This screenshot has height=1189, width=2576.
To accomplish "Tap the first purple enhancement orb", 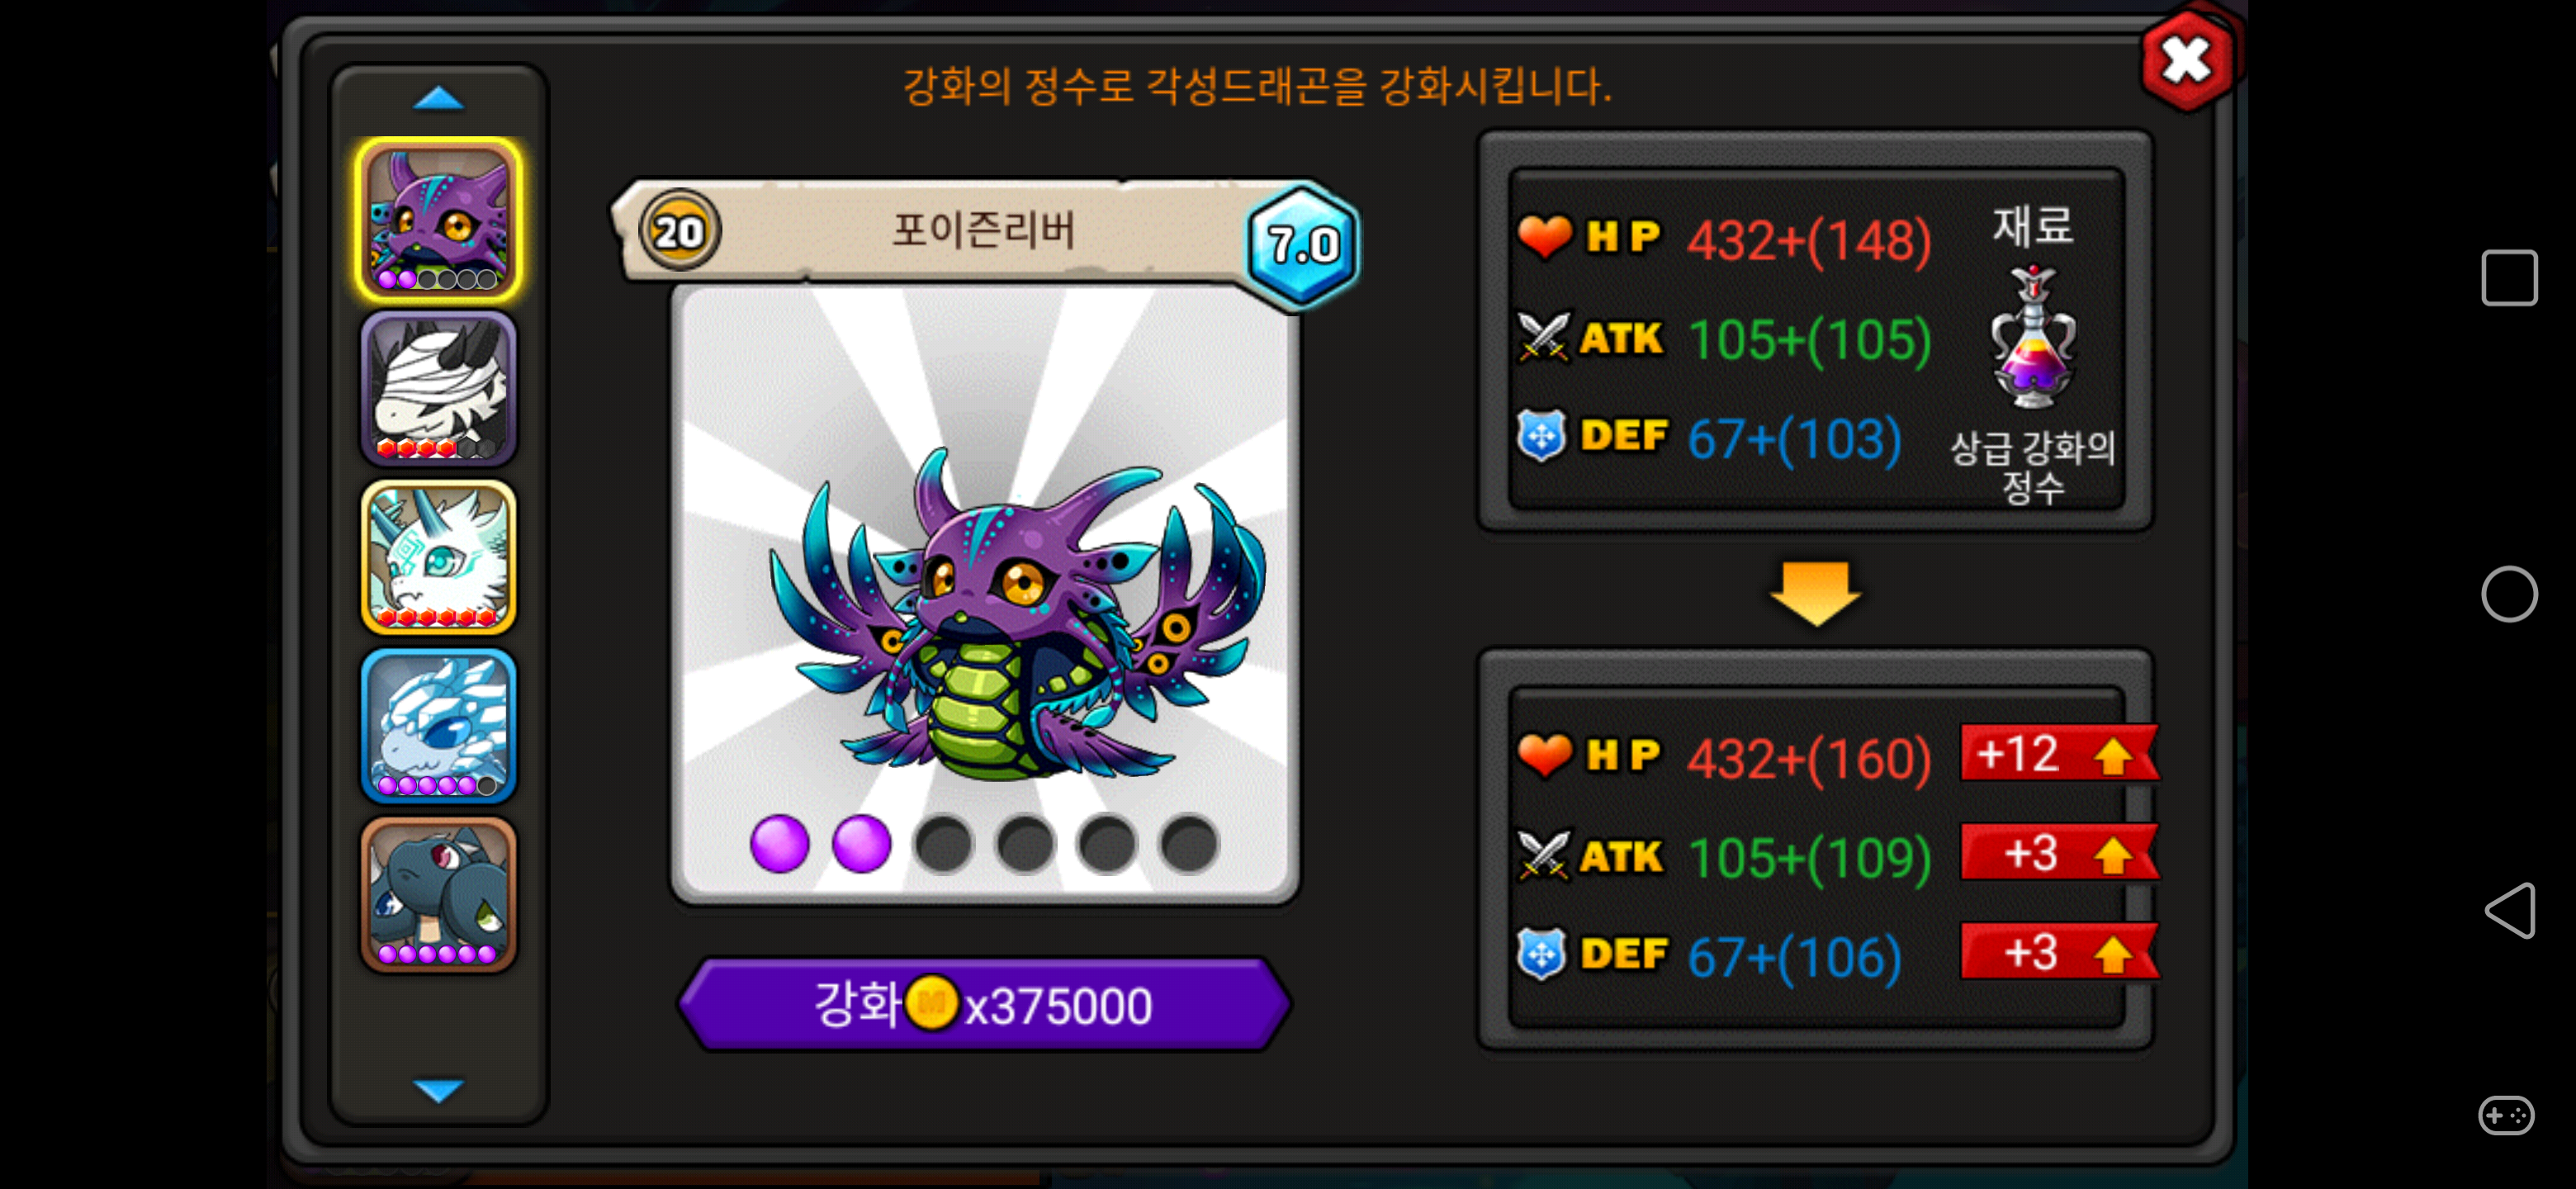I will click(x=779, y=844).
